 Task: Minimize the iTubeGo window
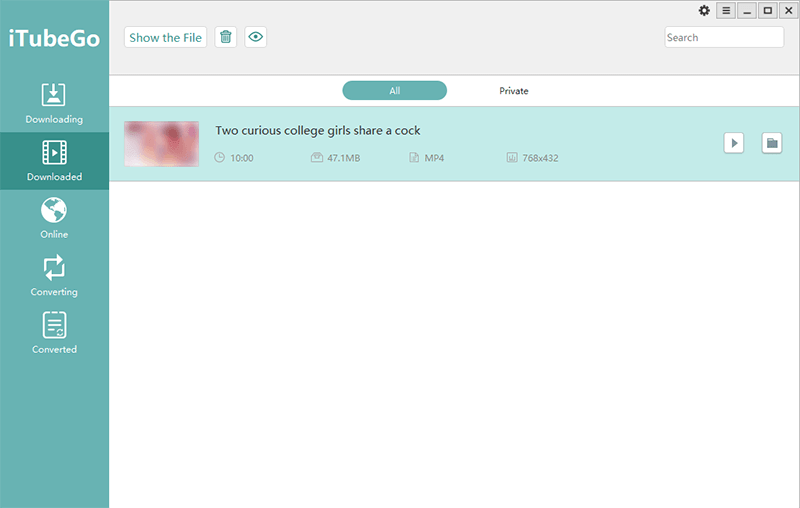(x=747, y=10)
